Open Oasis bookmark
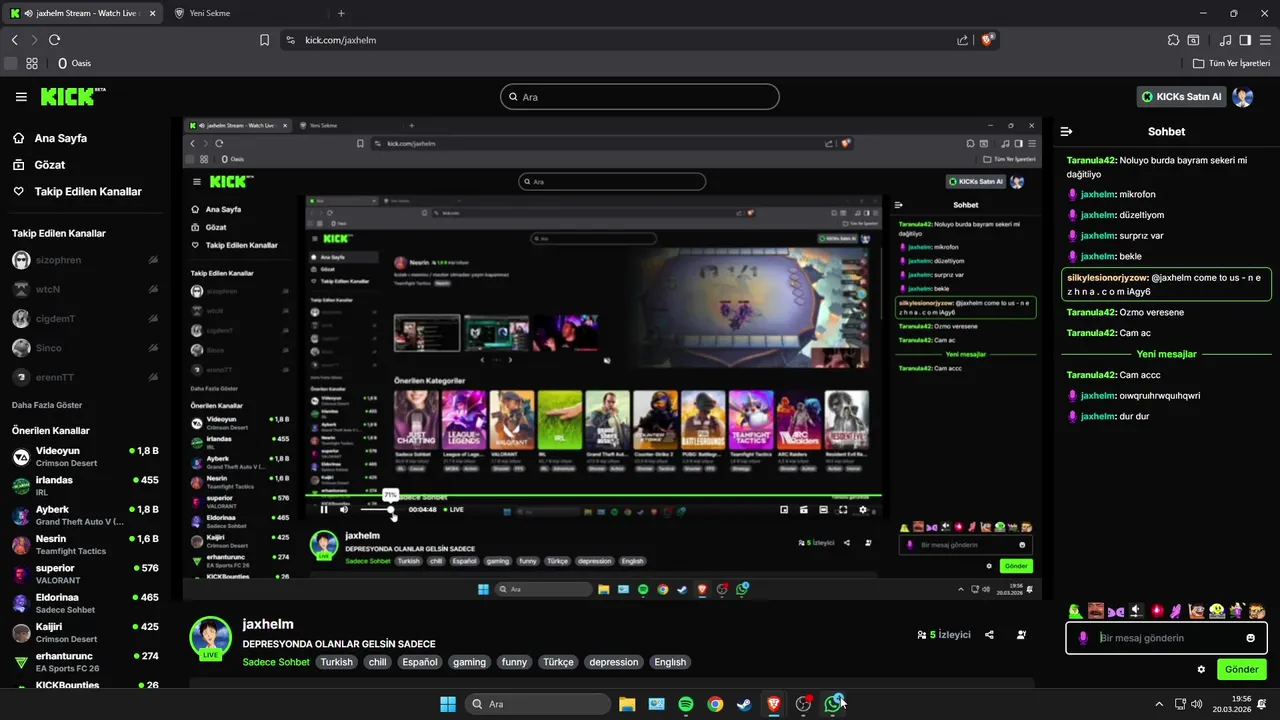 tap(74, 63)
